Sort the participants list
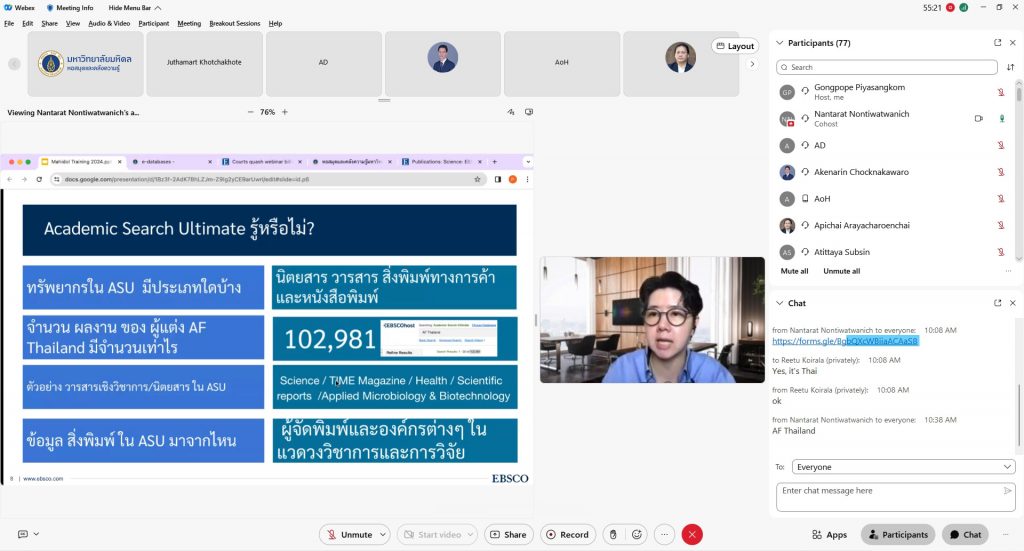Screen dimensions: 1024x551 (x=1010, y=67)
